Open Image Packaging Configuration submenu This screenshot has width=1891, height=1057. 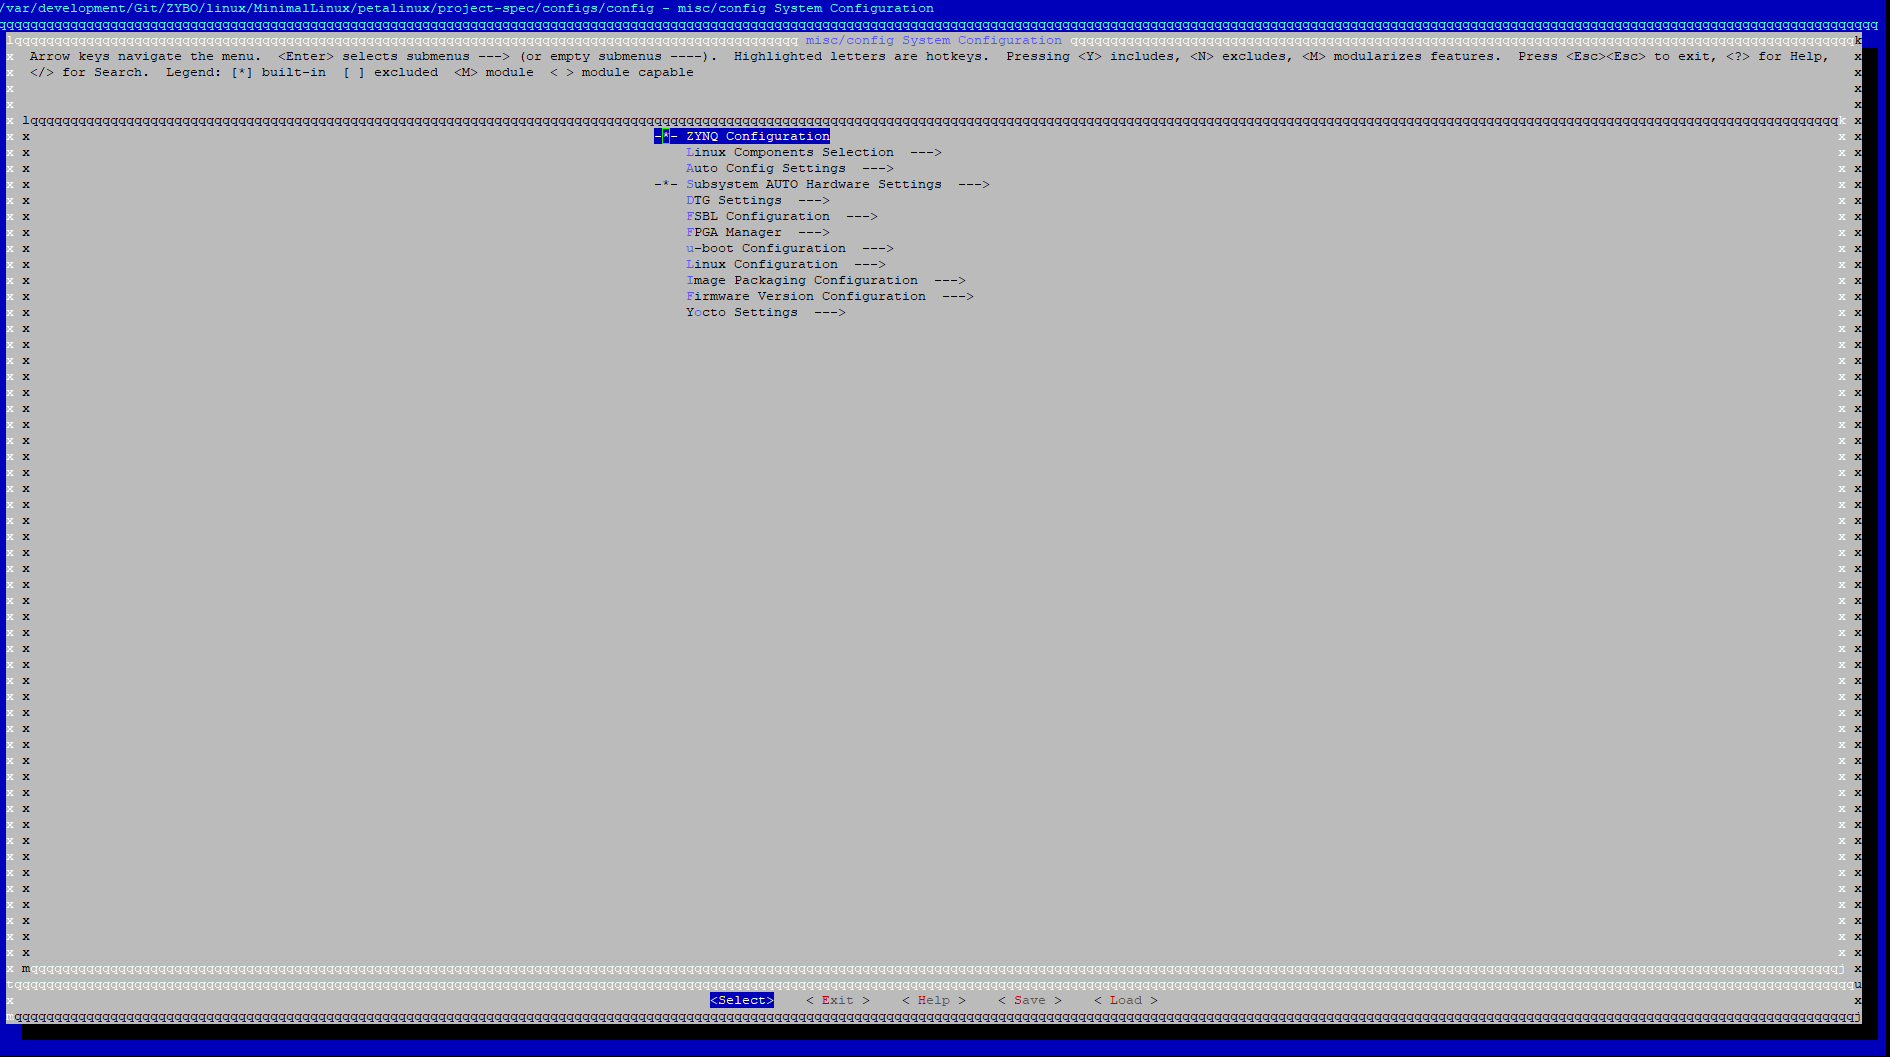click(826, 280)
